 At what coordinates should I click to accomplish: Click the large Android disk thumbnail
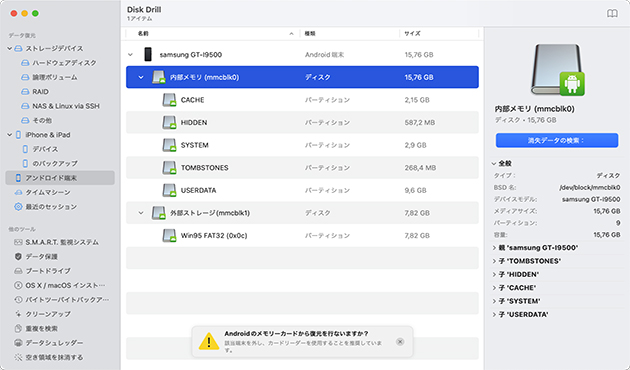click(558, 70)
